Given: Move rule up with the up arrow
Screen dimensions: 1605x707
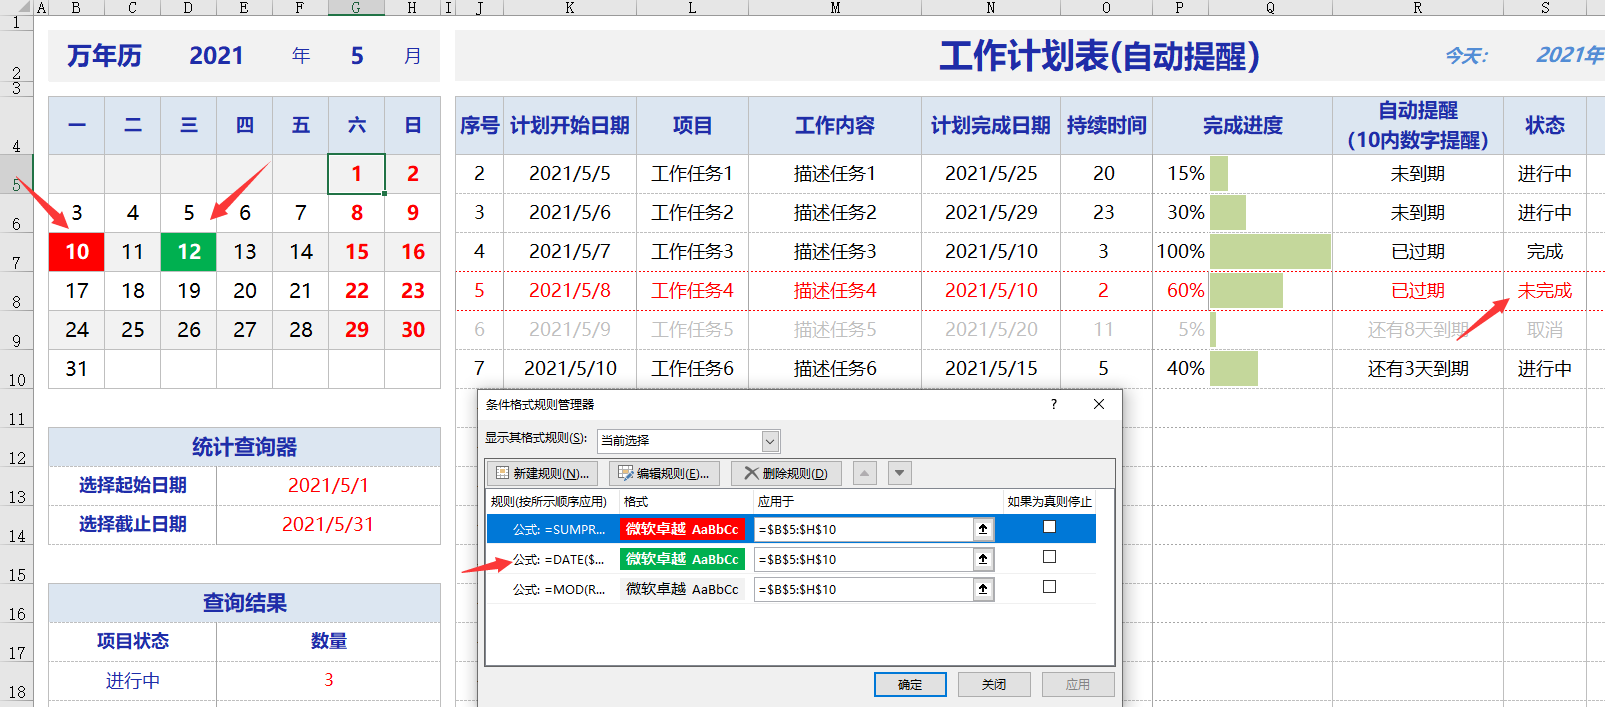Looking at the screenshot, I should [865, 473].
